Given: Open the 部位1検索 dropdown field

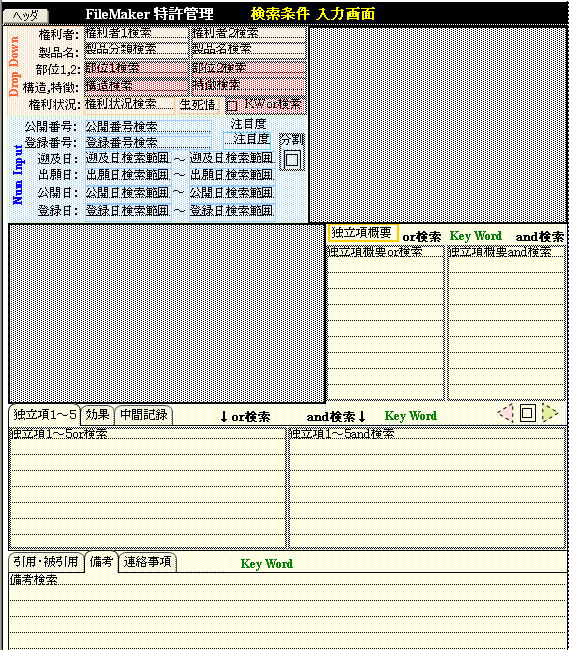Looking at the screenshot, I should 136,68.
